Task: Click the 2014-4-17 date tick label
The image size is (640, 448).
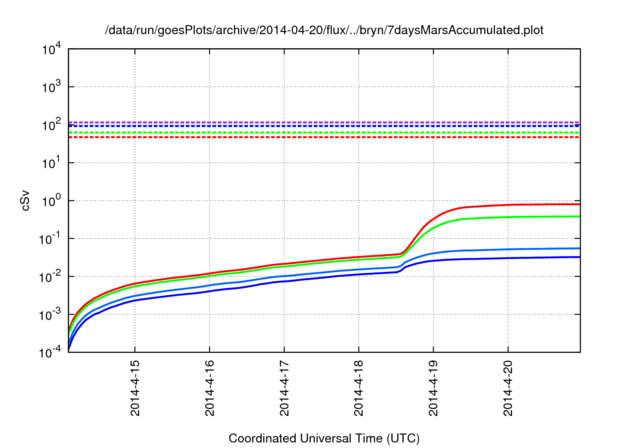Action: pyautogui.click(x=284, y=388)
